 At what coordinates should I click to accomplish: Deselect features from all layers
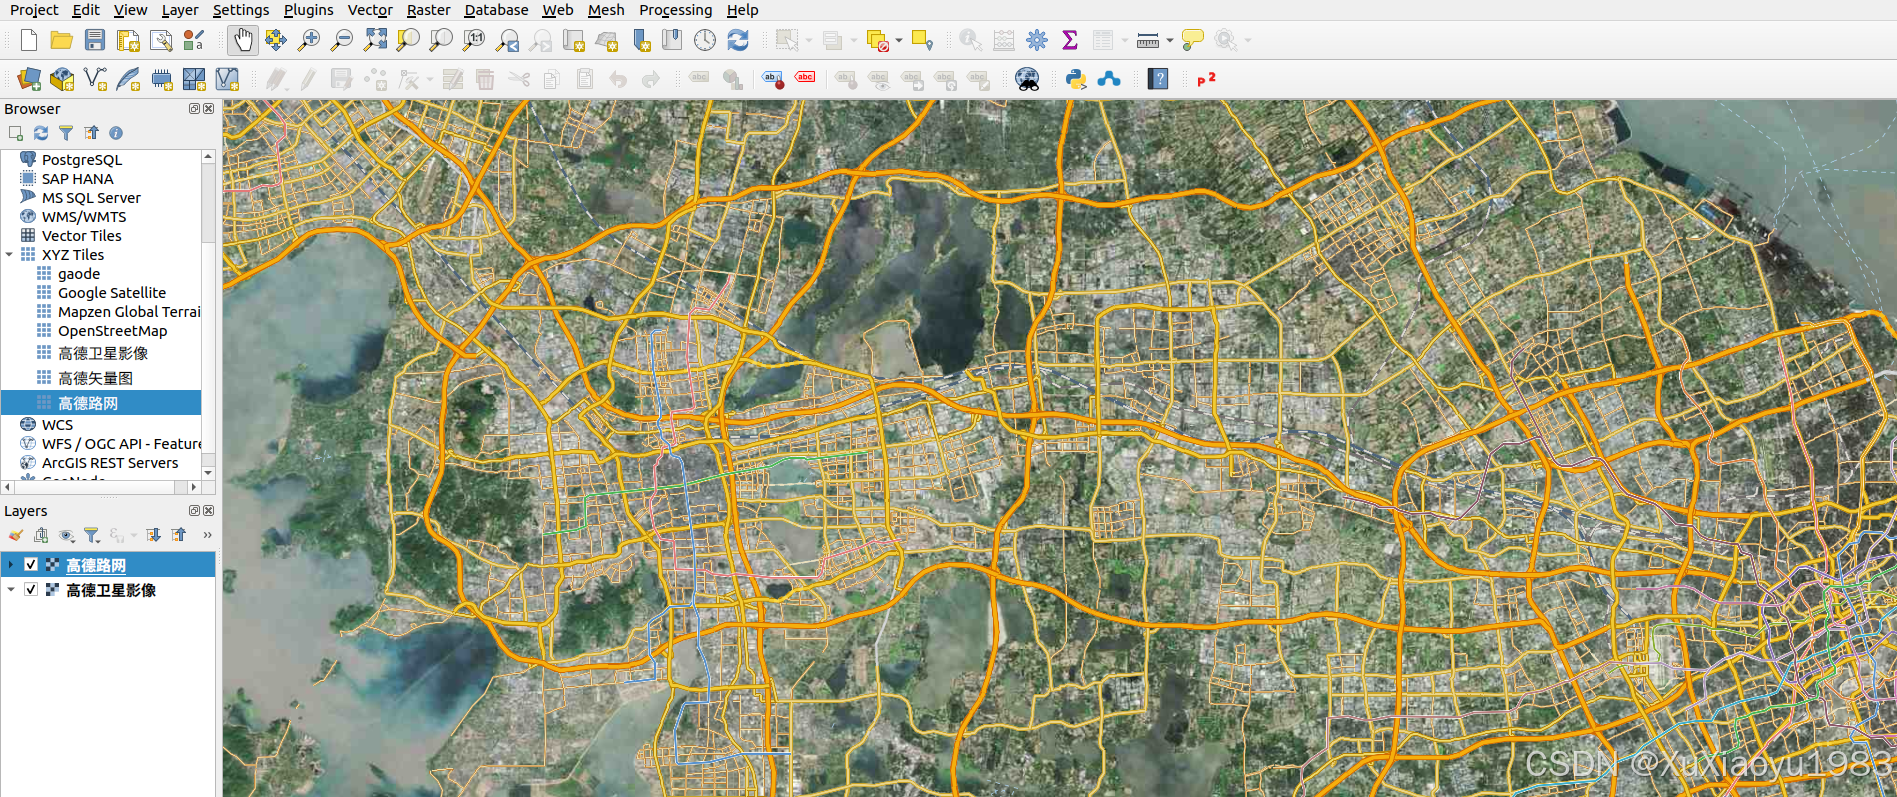pyautogui.click(x=877, y=40)
